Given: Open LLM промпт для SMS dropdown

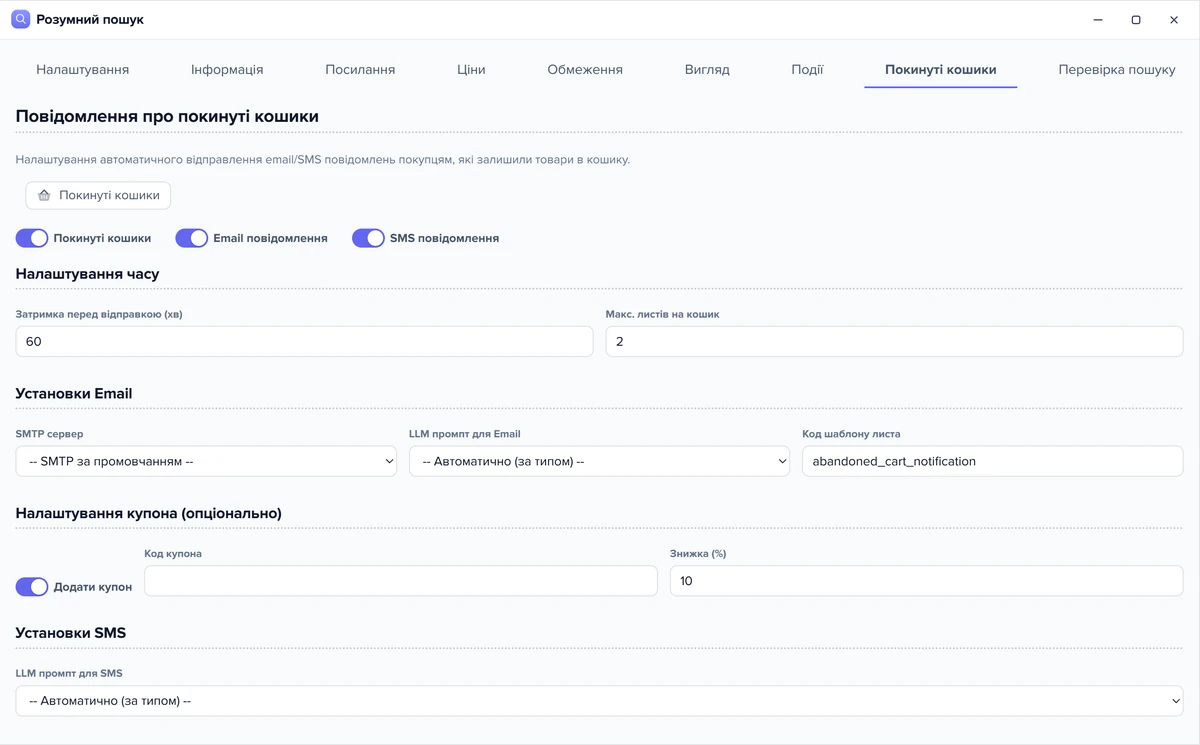Looking at the screenshot, I should tap(599, 701).
